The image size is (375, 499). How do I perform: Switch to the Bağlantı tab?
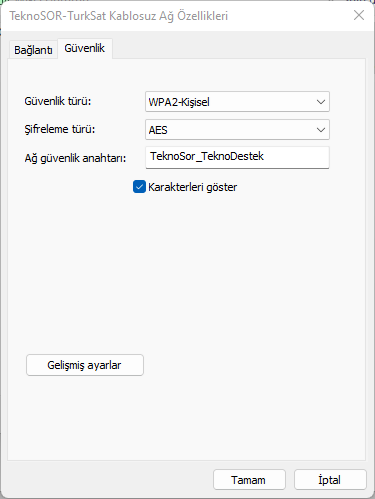[x=33, y=50]
